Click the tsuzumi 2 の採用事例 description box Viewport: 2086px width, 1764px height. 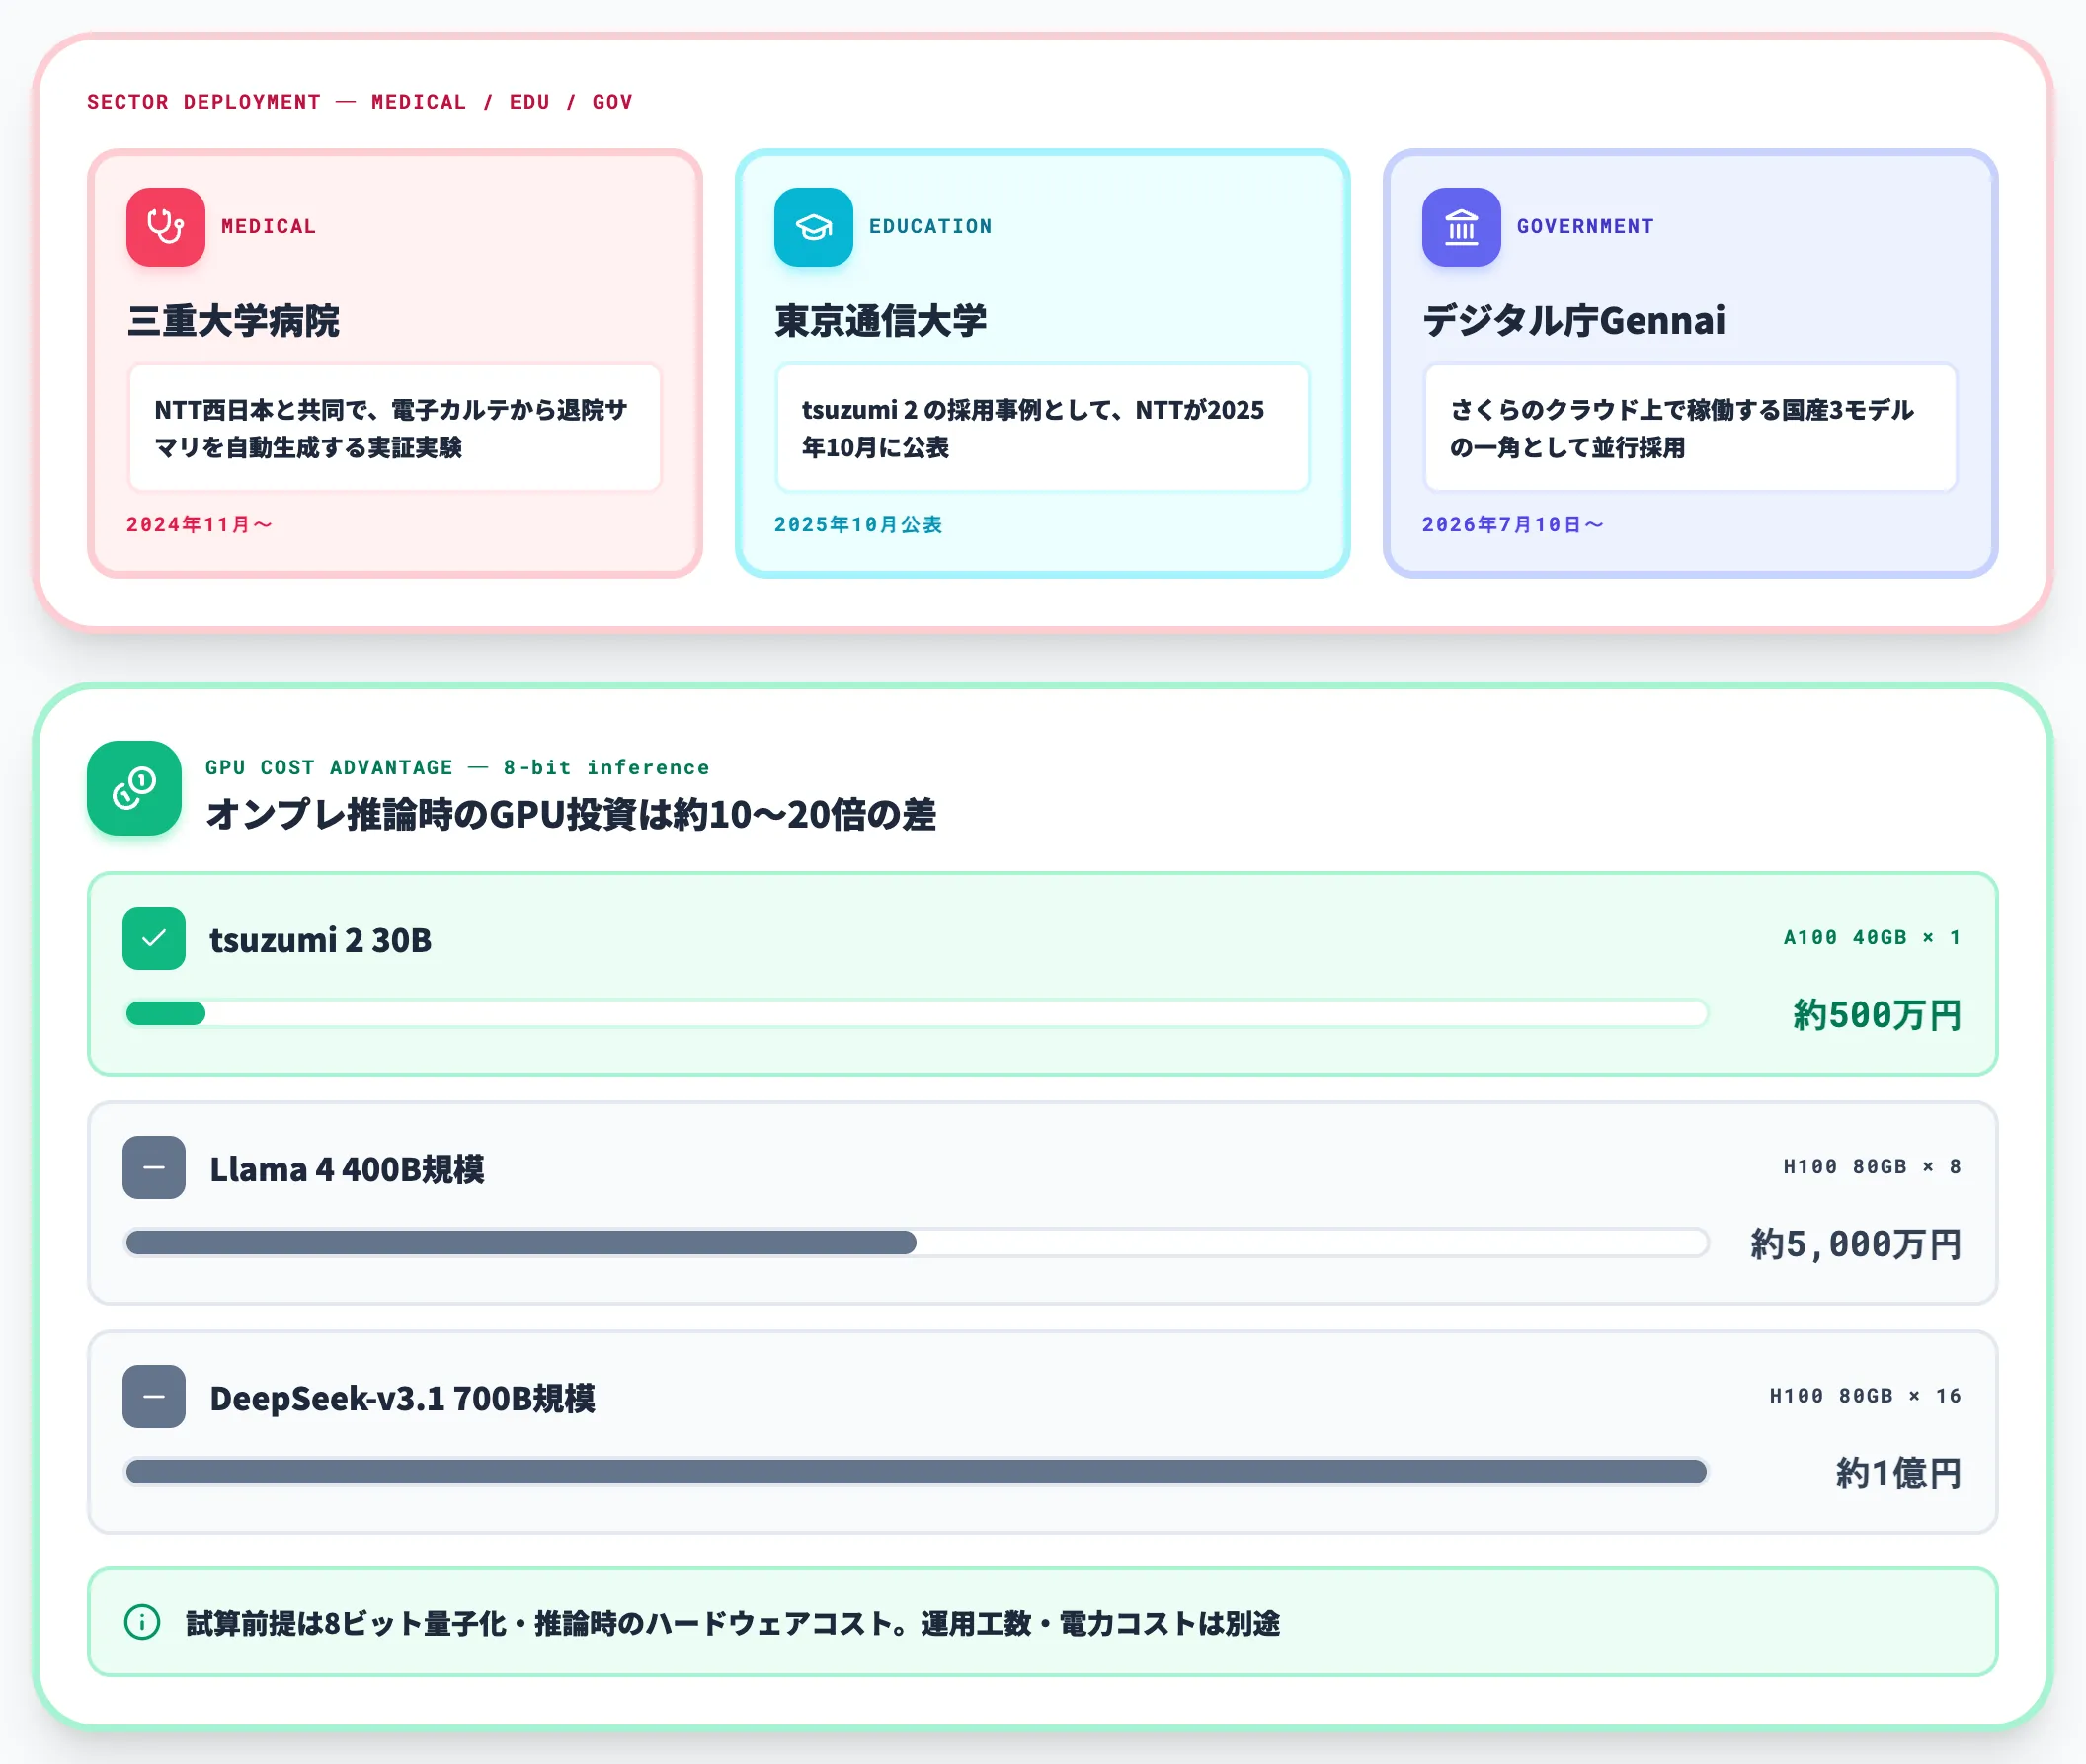(1043, 428)
